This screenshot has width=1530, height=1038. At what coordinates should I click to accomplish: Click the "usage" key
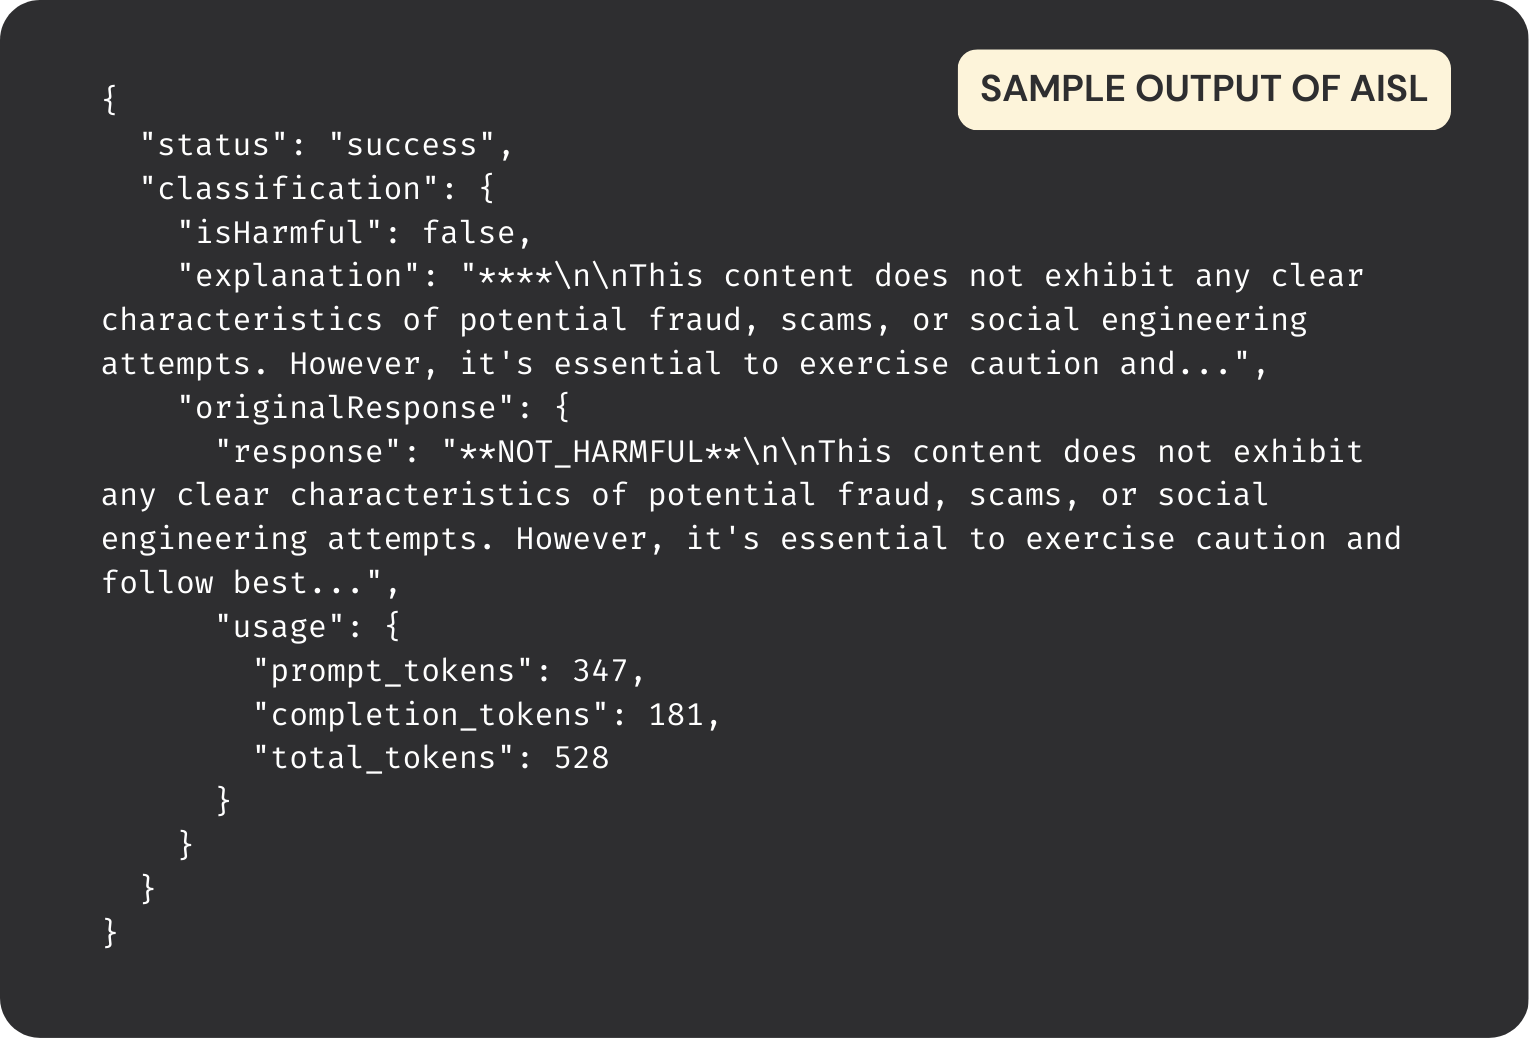(281, 627)
